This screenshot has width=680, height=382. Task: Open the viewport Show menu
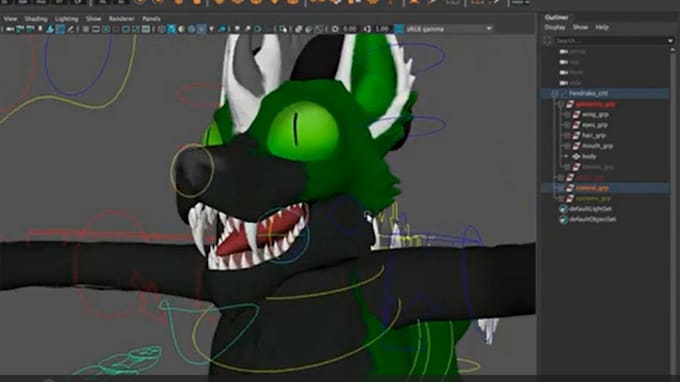[93, 19]
